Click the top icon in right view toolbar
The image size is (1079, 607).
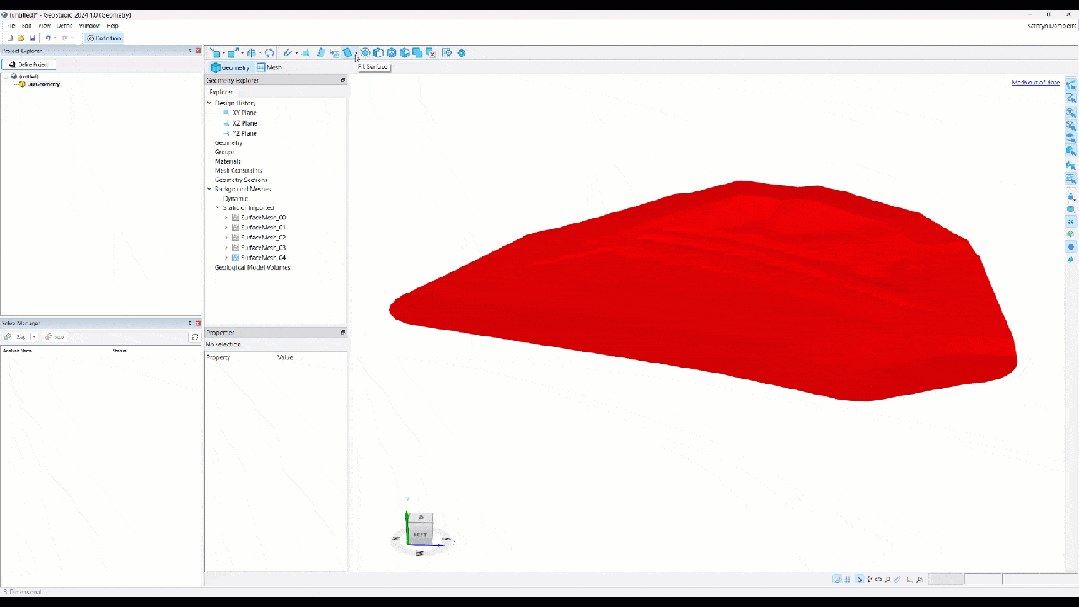tap(1070, 86)
